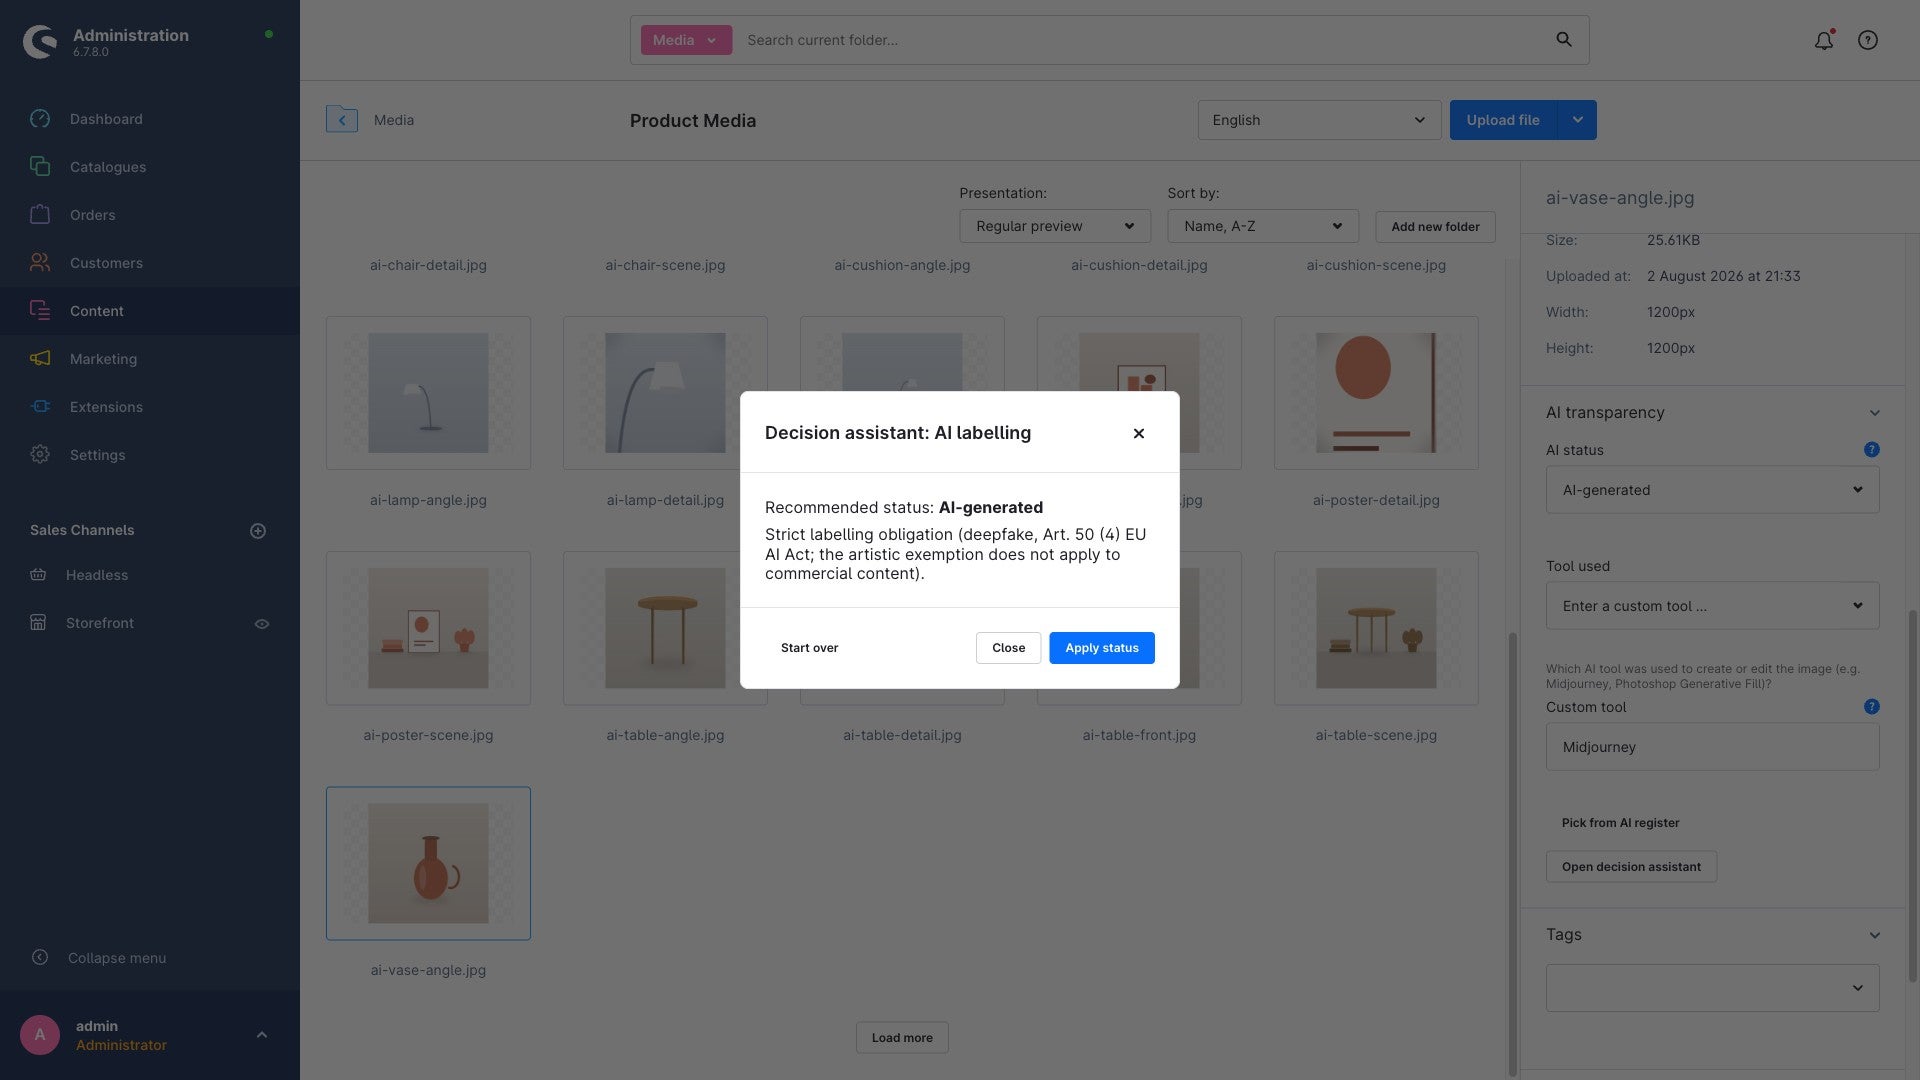The image size is (1920, 1080).
Task: Click the Upload file button
Action: click(x=1503, y=120)
